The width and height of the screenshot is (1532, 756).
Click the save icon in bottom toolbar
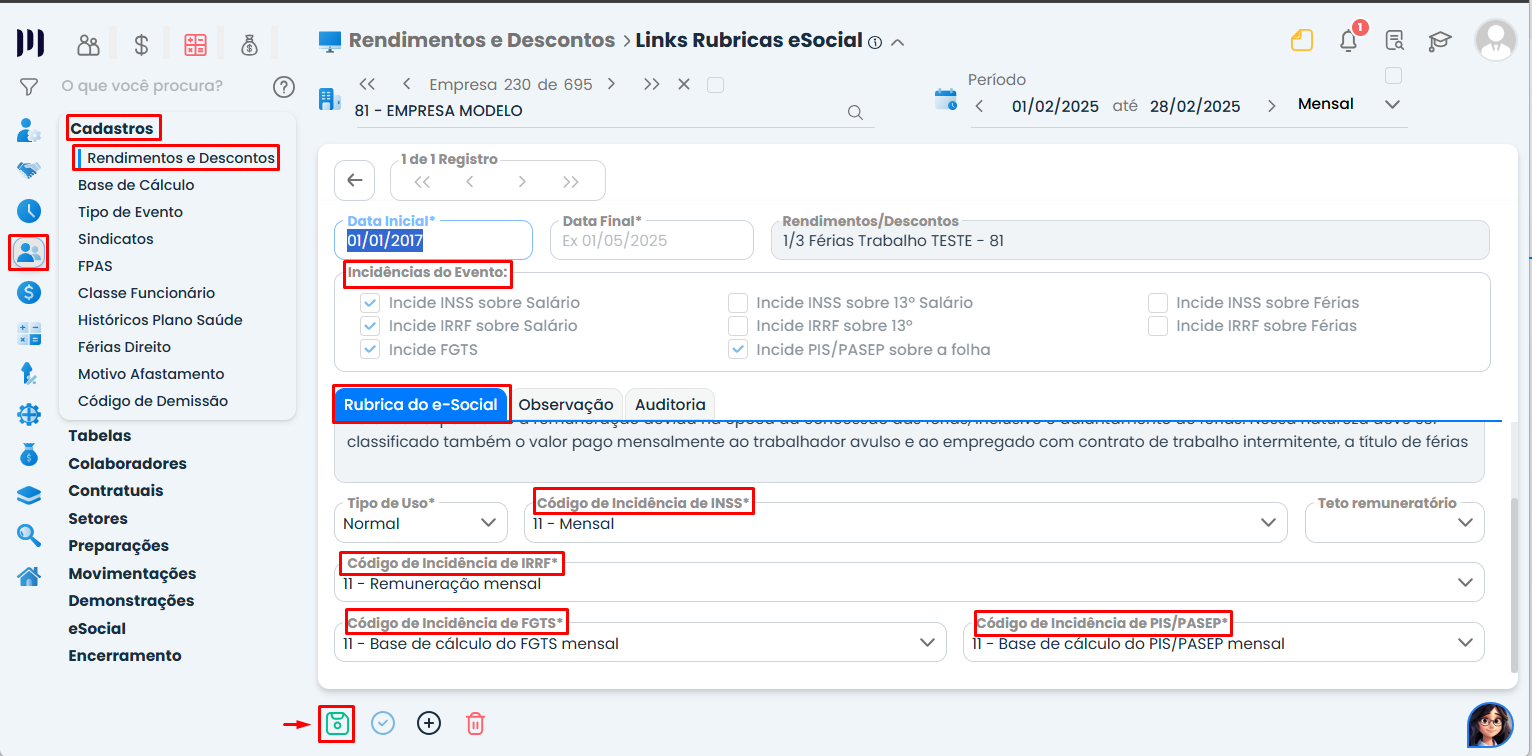(337, 723)
